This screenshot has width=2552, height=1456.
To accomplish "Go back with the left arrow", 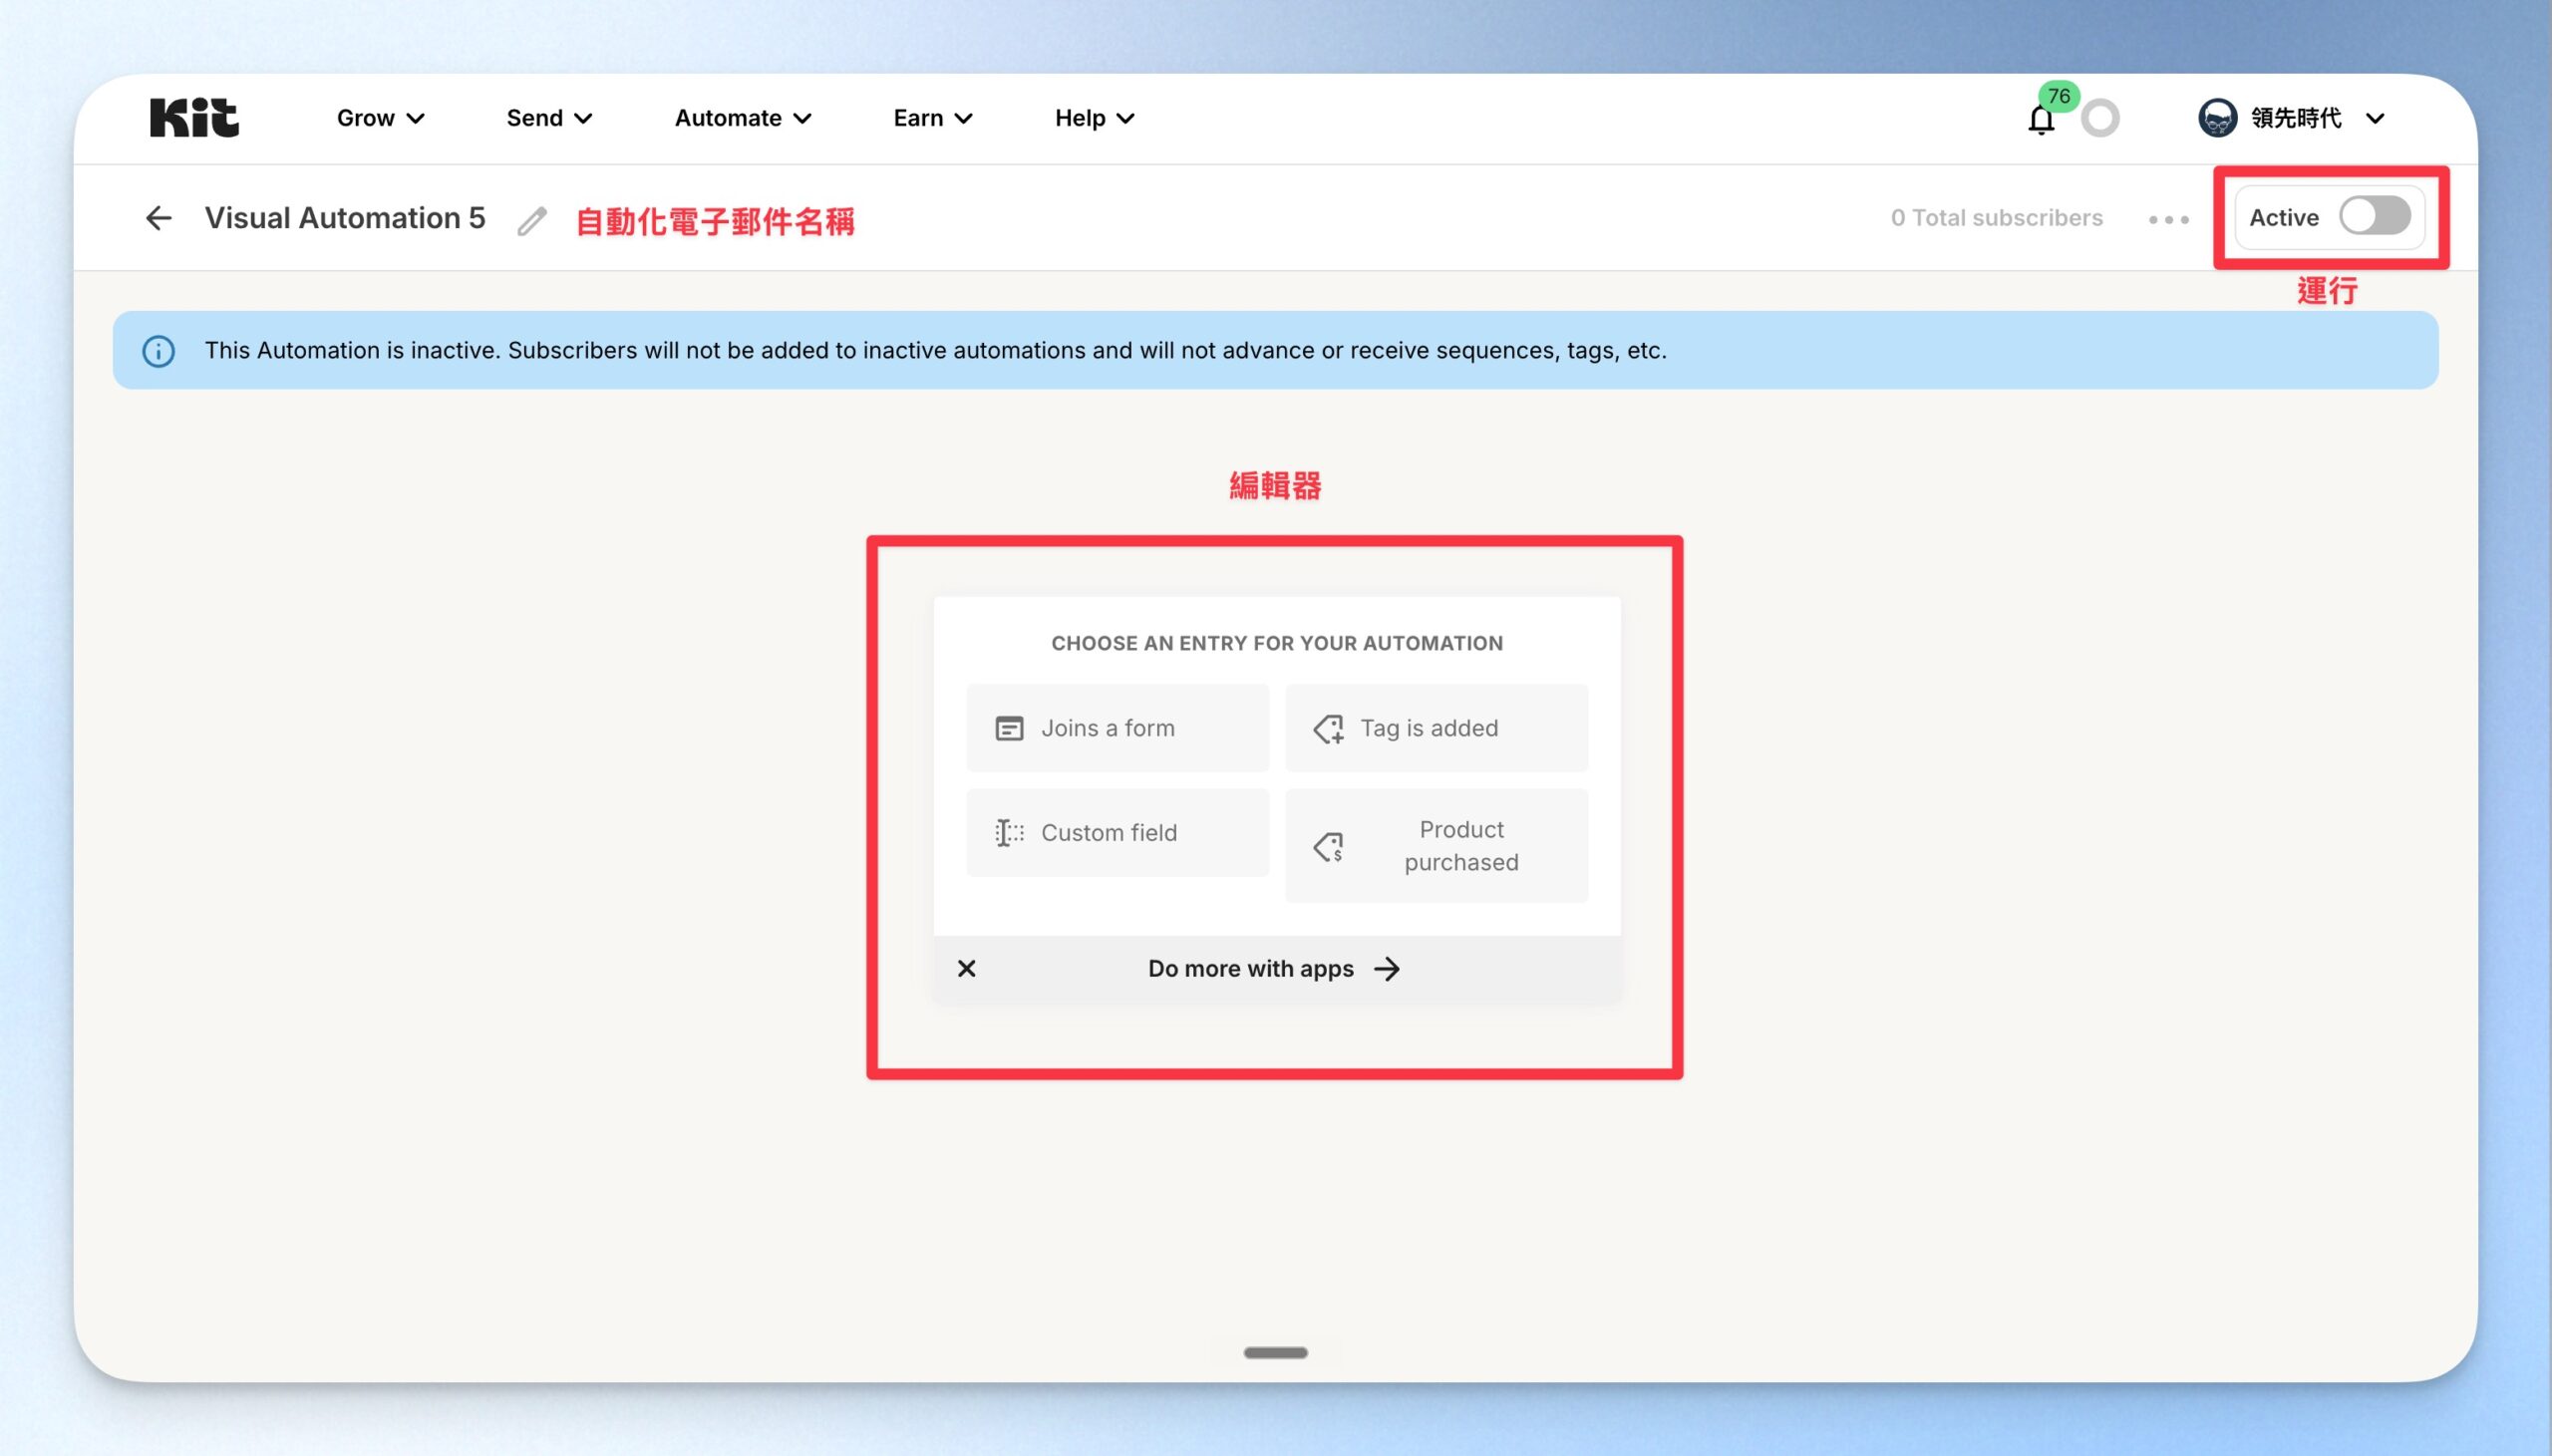I will [x=158, y=218].
